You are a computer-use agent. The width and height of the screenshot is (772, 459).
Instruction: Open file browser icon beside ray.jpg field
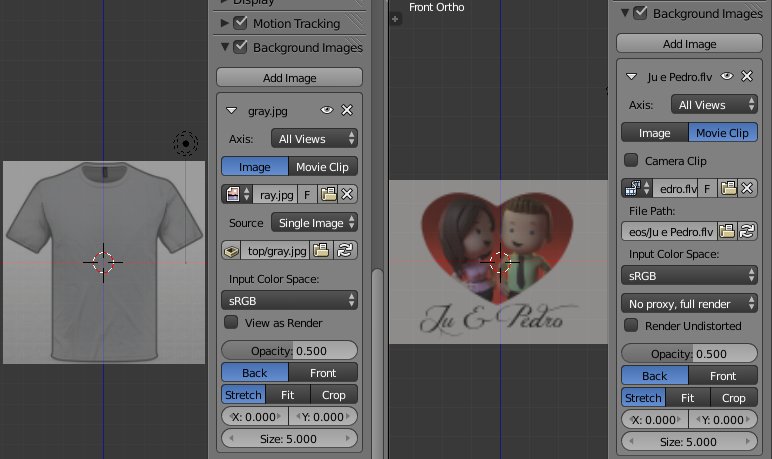click(328, 195)
